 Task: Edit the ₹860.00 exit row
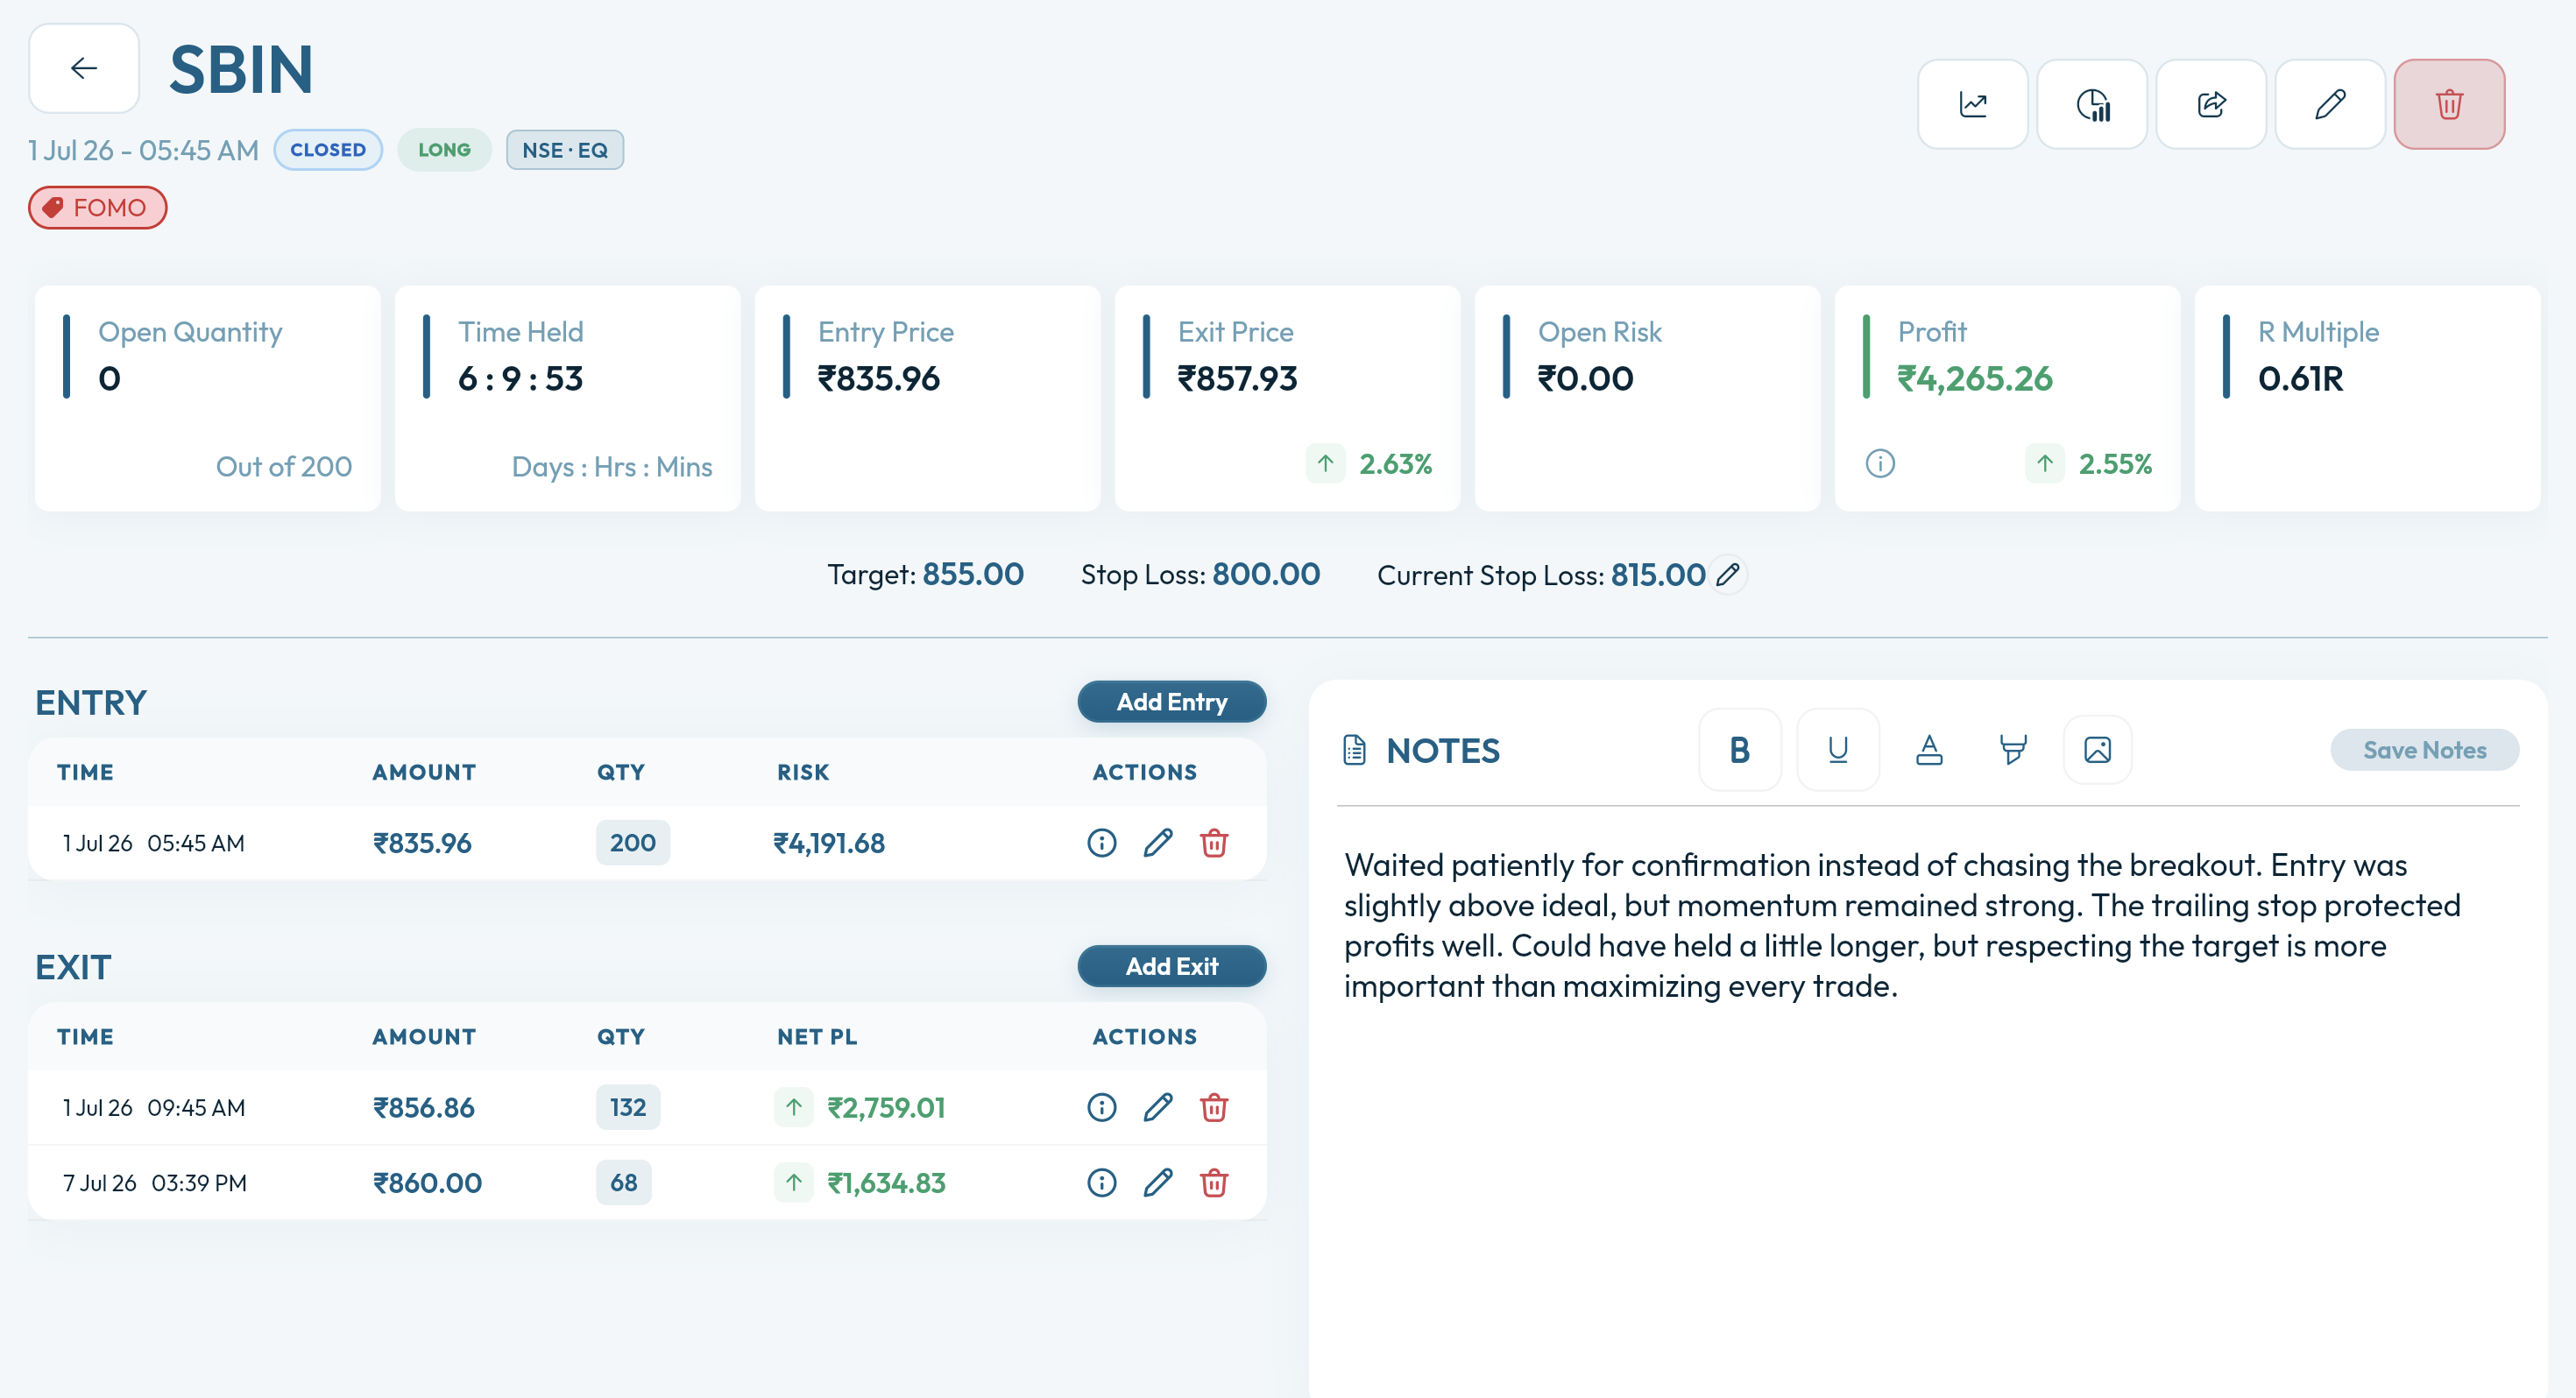[1157, 1183]
